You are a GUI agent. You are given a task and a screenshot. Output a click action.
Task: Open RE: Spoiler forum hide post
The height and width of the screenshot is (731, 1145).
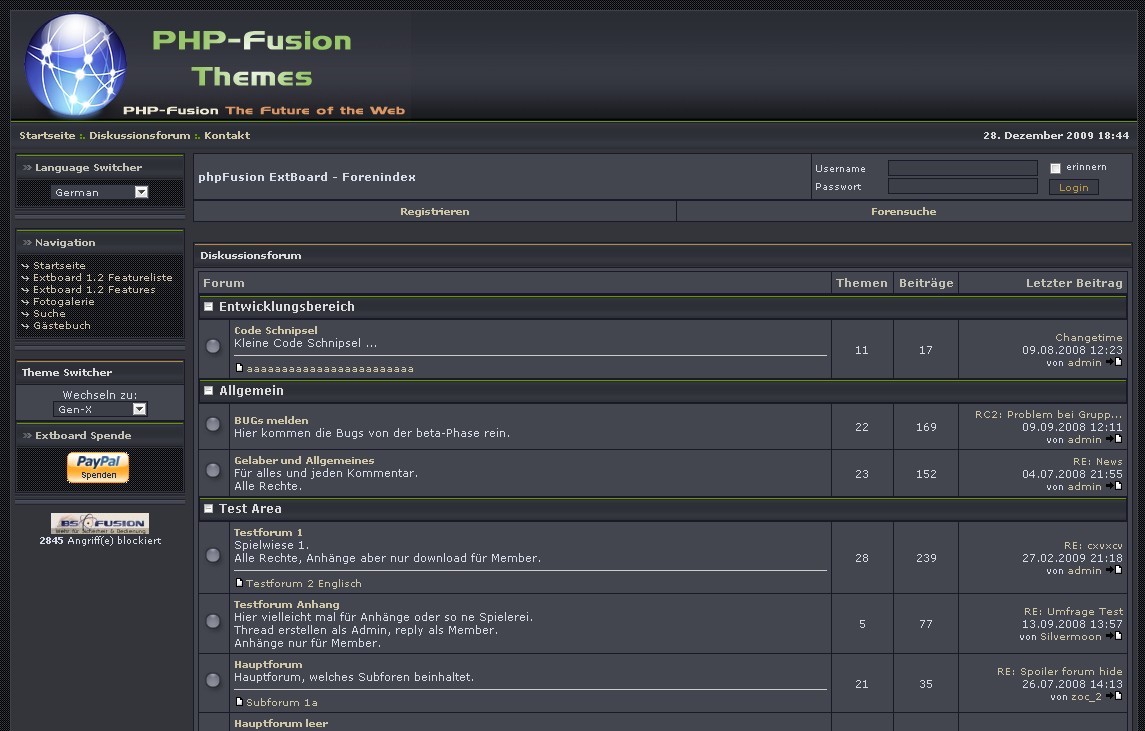[x=1060, y=671]
